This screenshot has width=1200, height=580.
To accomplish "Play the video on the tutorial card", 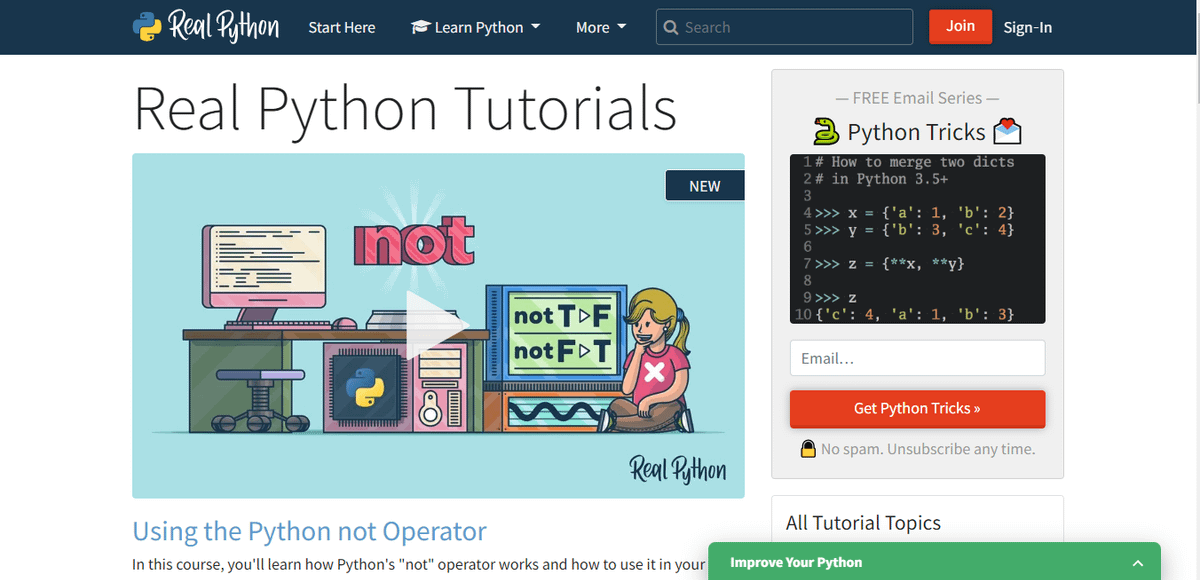I will pyautogui.click(x=438, y=326).
